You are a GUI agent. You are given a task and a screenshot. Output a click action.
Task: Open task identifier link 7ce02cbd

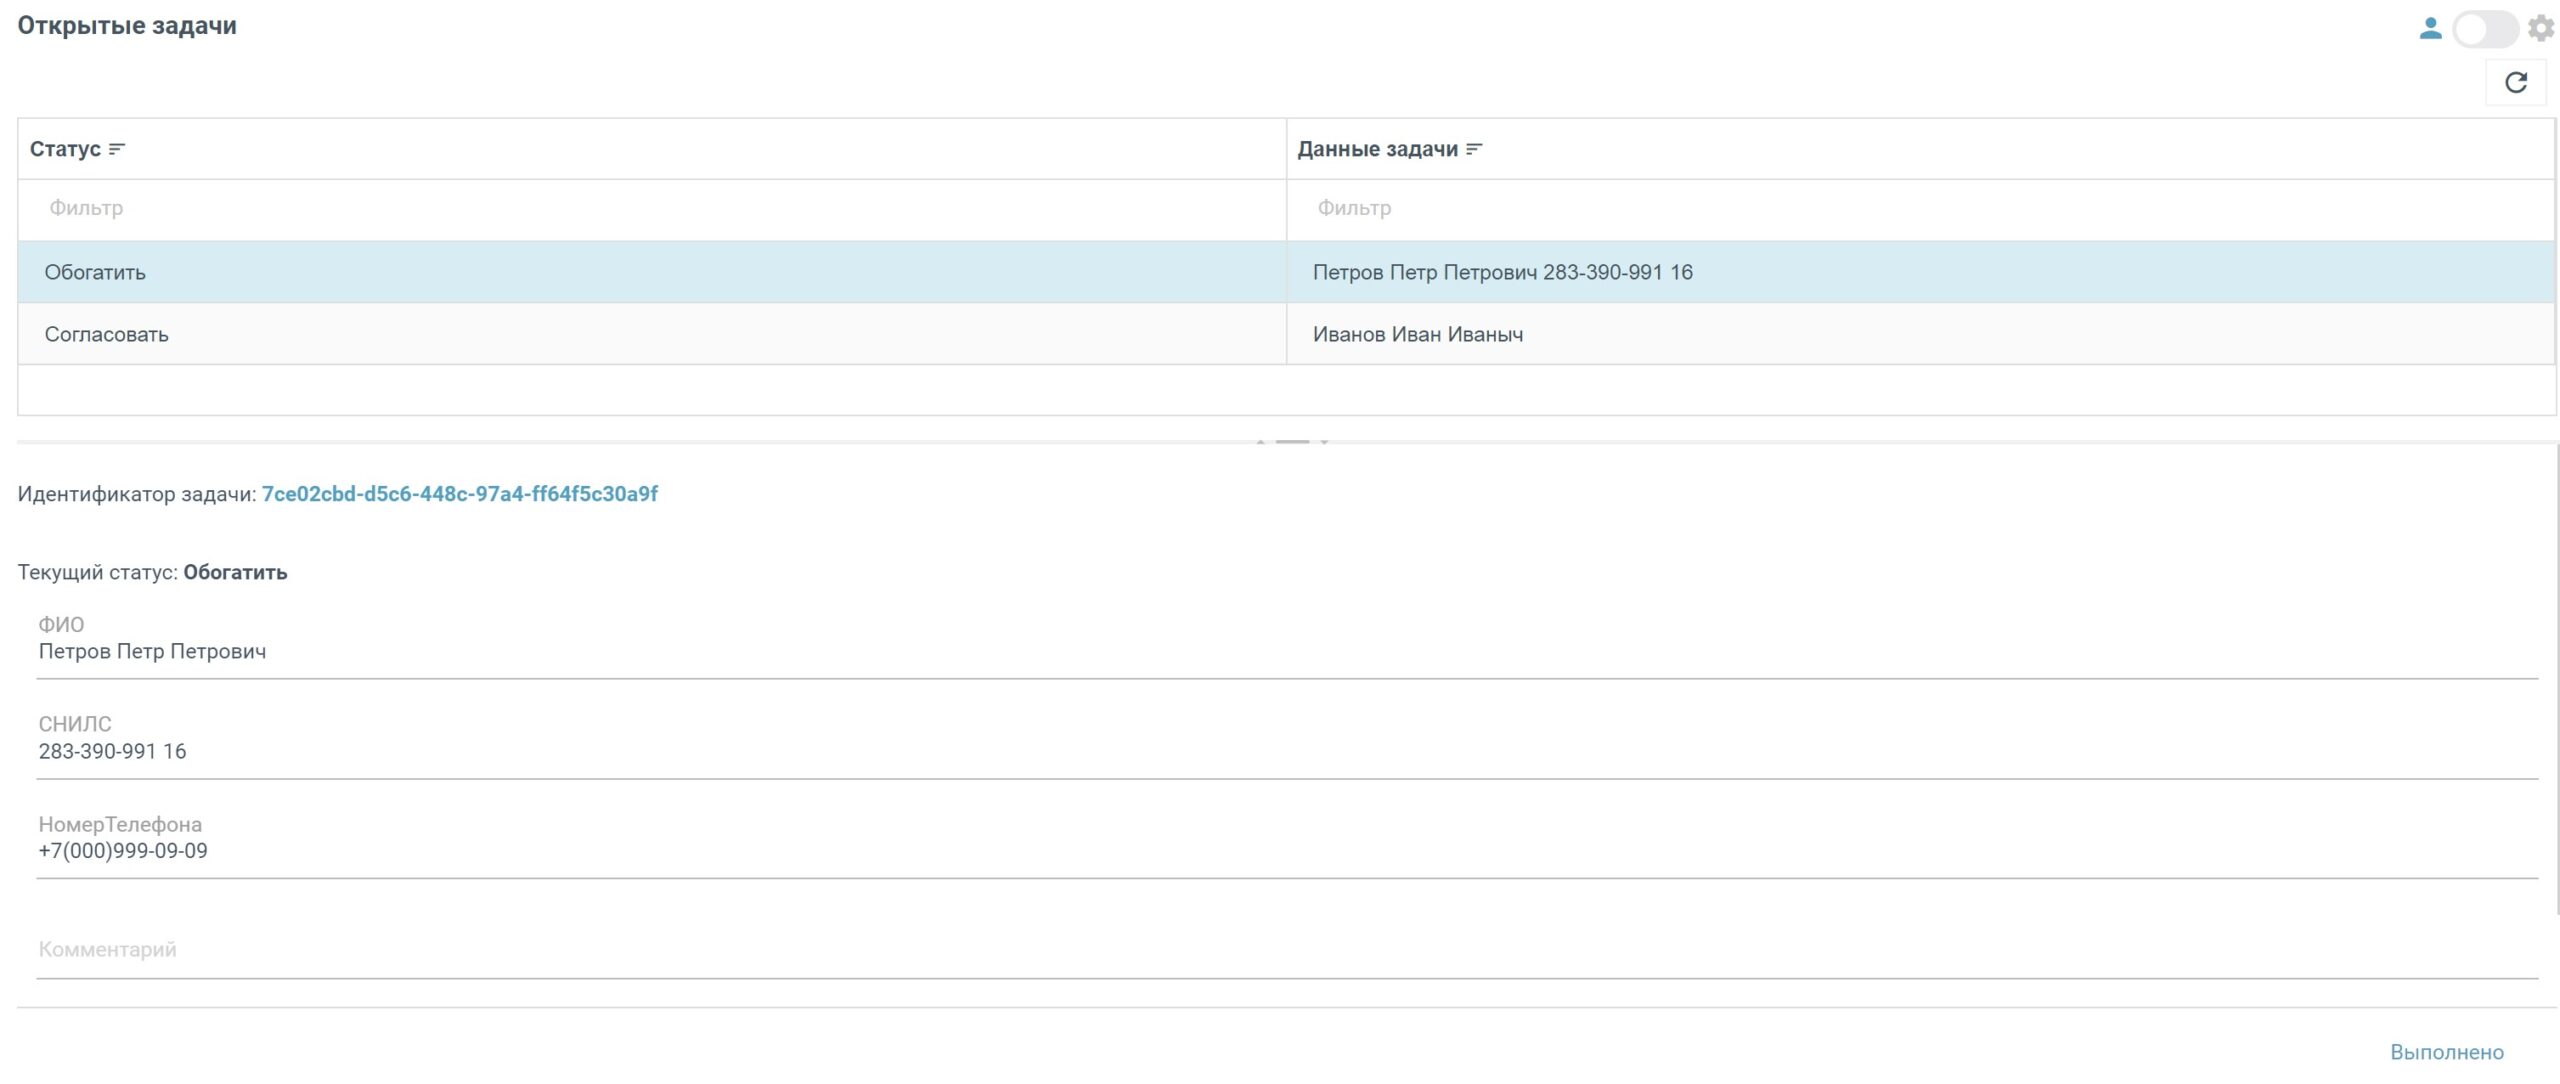[x=459, y=494]
